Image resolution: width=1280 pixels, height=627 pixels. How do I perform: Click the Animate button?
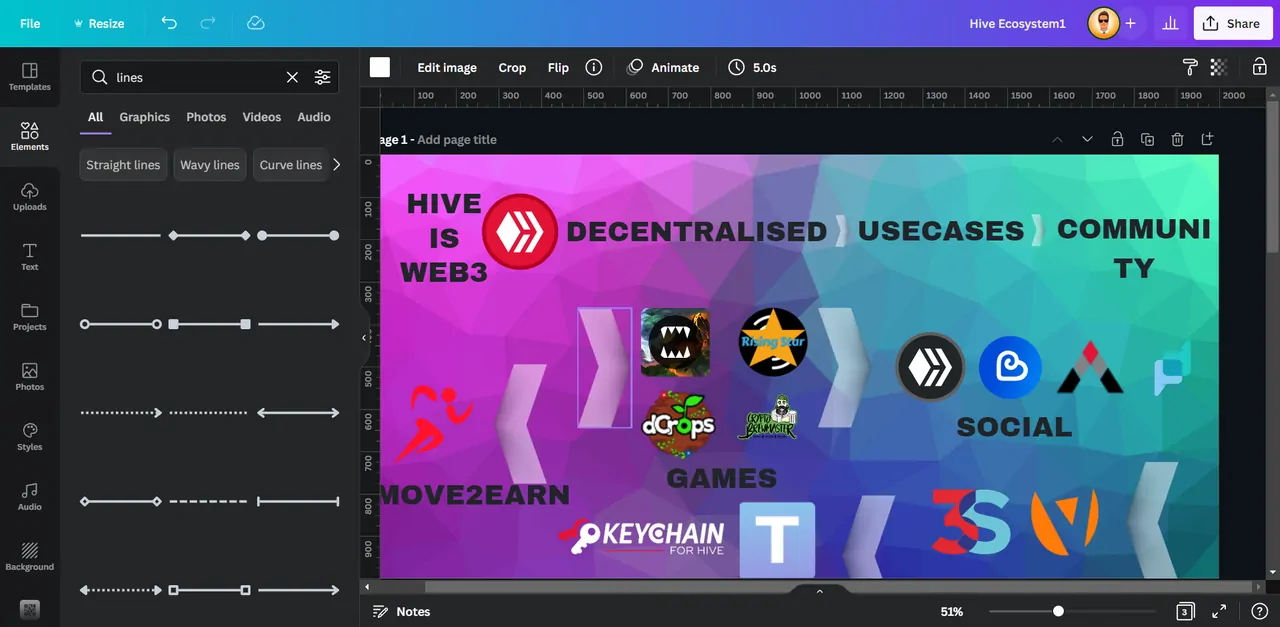pos(663,67)
